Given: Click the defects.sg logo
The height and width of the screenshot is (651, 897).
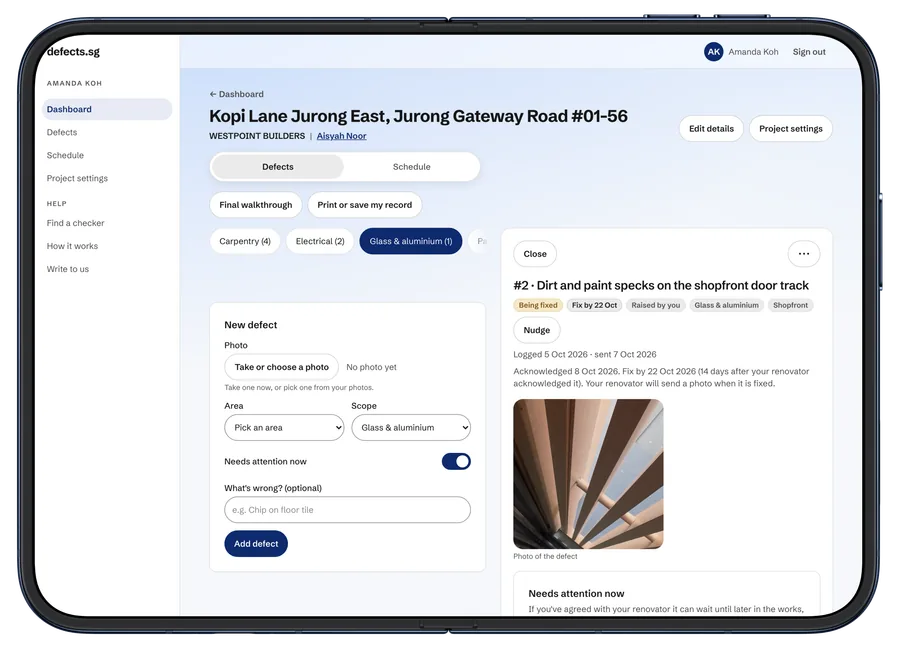Looking at the screenshot, I should 73,51.
